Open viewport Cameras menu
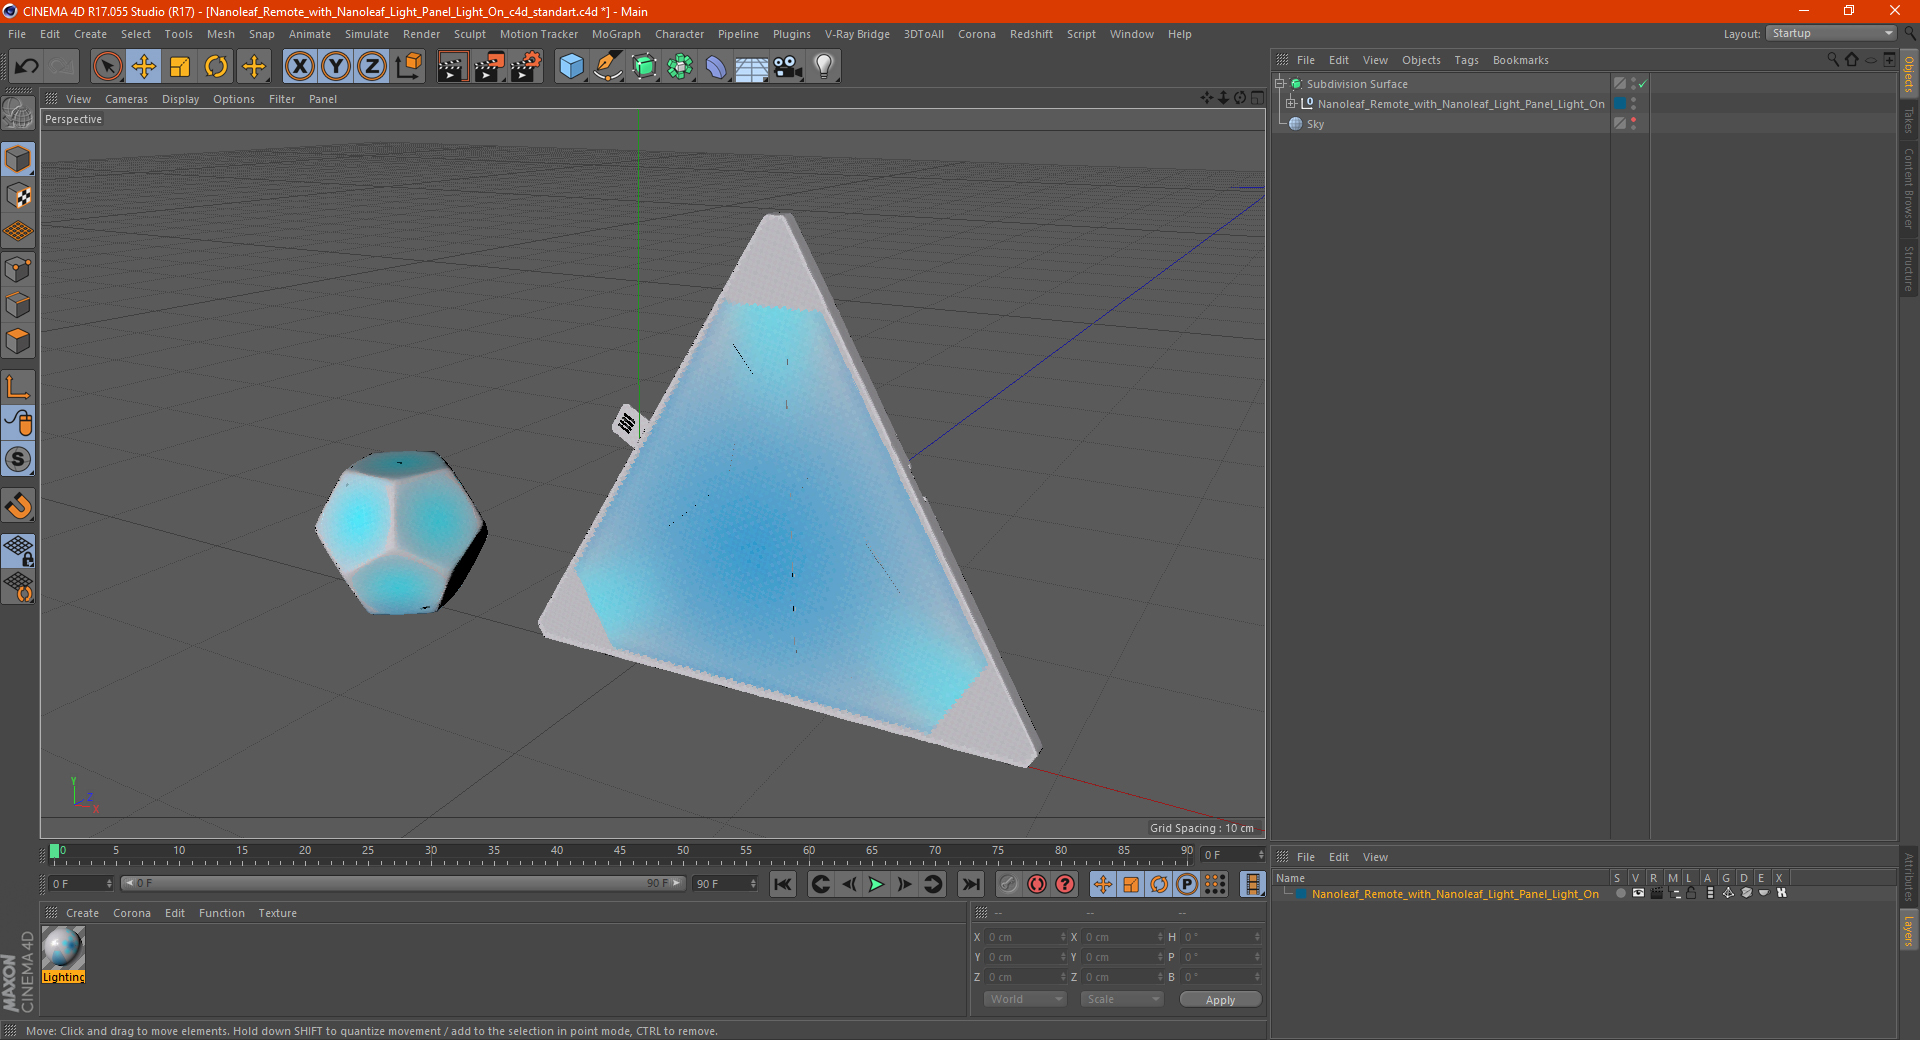 (x=126, y=99)
